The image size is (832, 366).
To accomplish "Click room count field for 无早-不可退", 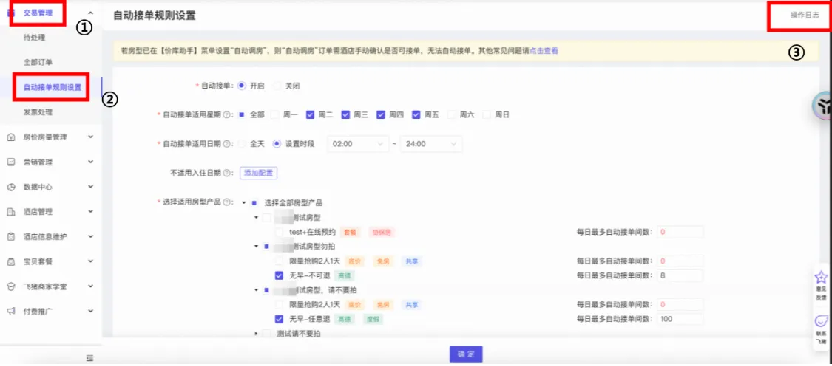I will (x=680, y=276).
